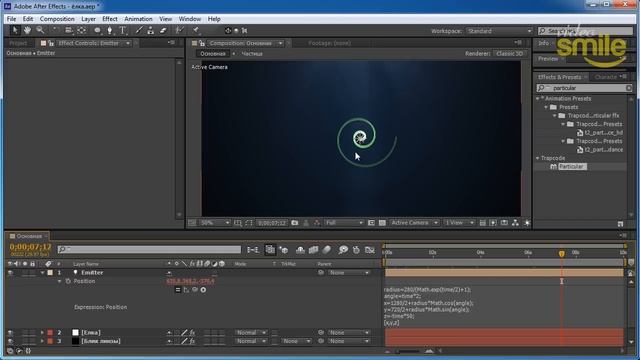Expand the [Елка] layer twirl arrow

42,333
